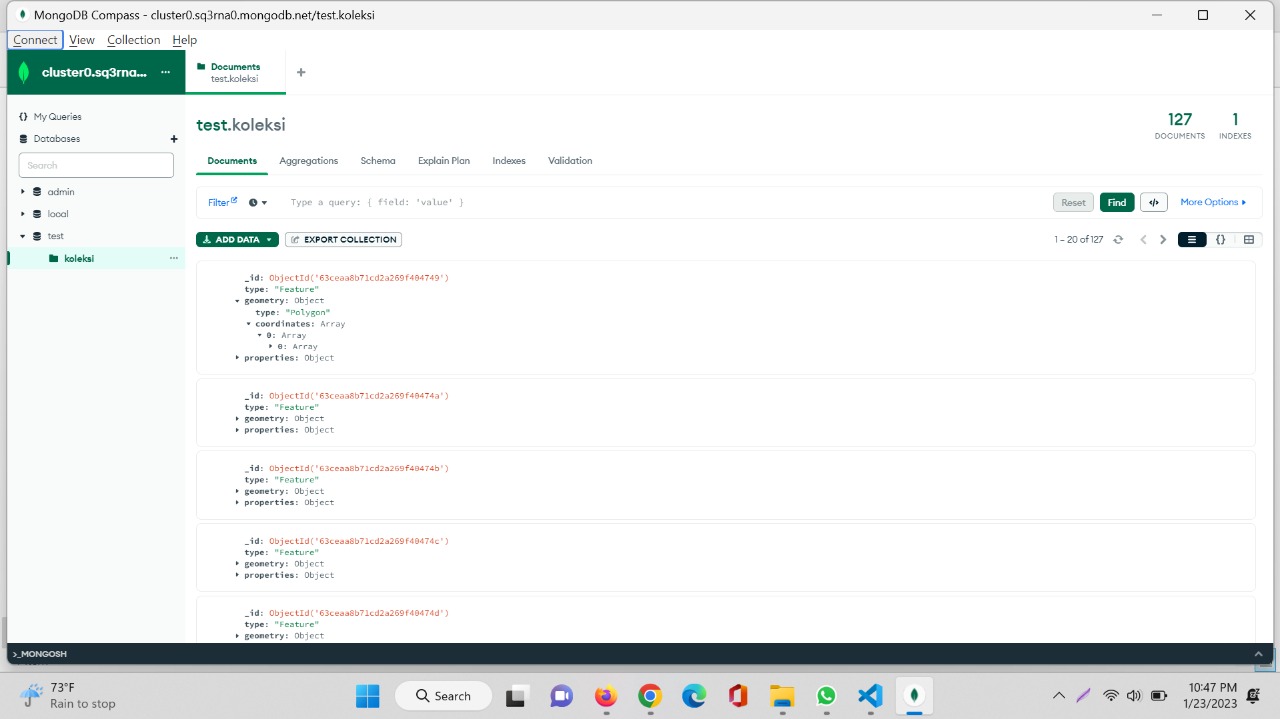Open WhatsApp from the taskbar
The width and height of the screenshot is (1280, 719).
pyautogui.click(x=826, y=695)
